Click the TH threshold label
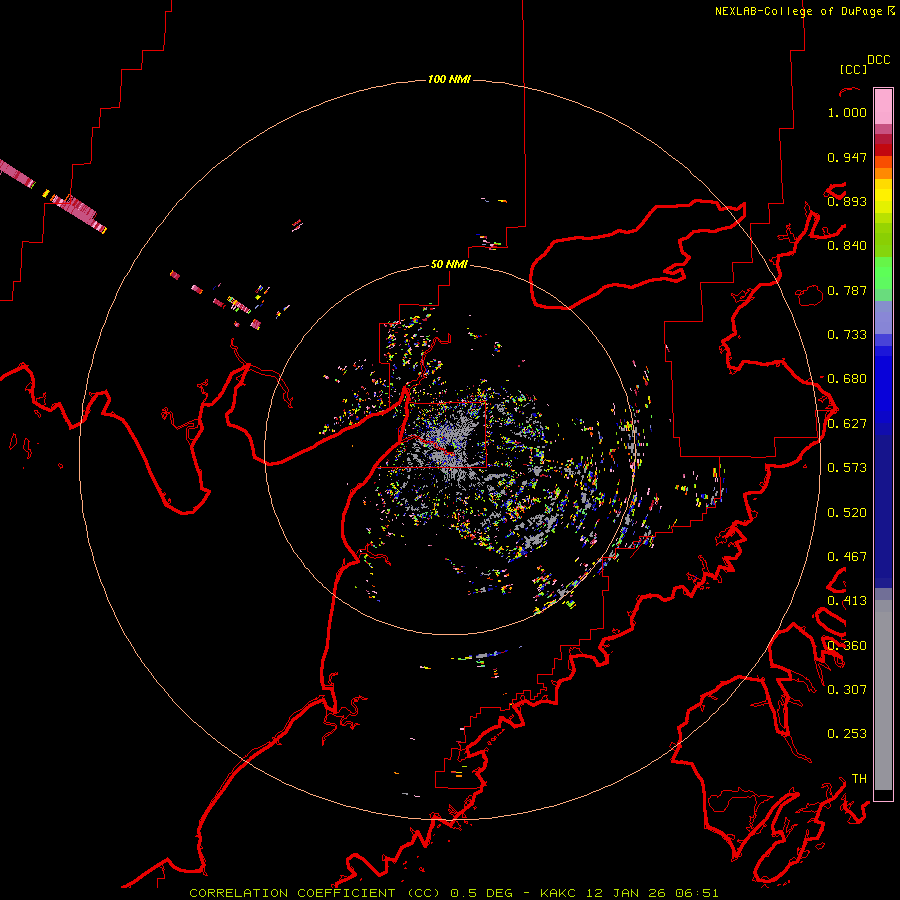Screen dimensions: 900x900 pyautogui.click(x=859, y=779)
